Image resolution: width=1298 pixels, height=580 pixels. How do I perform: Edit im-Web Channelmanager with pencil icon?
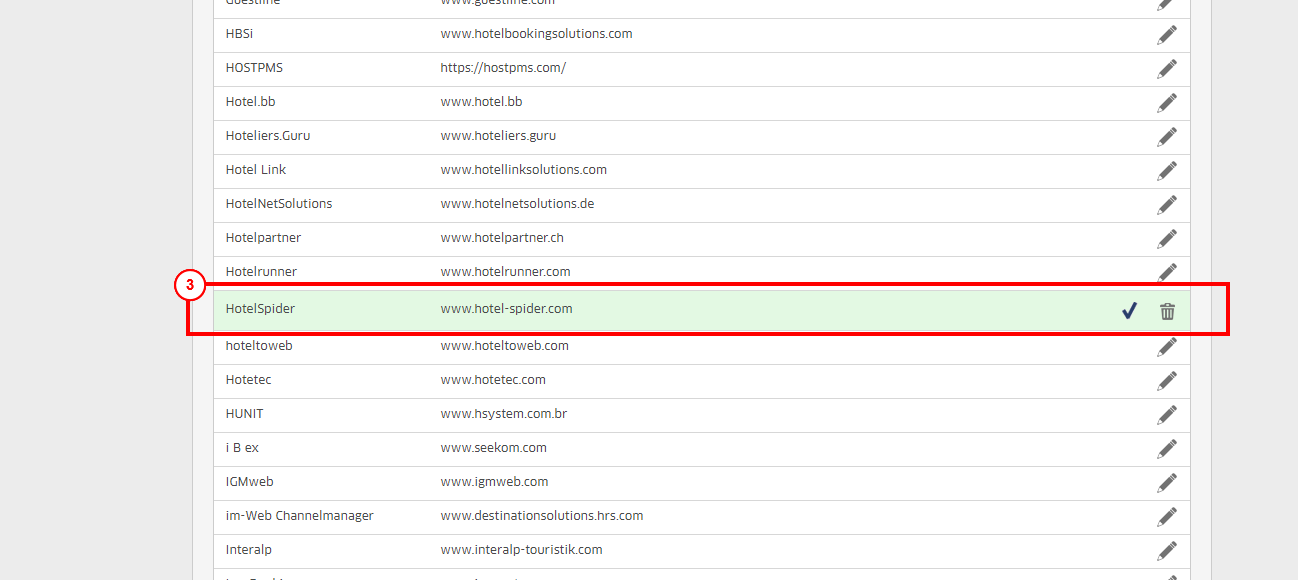click(1167, 517)
